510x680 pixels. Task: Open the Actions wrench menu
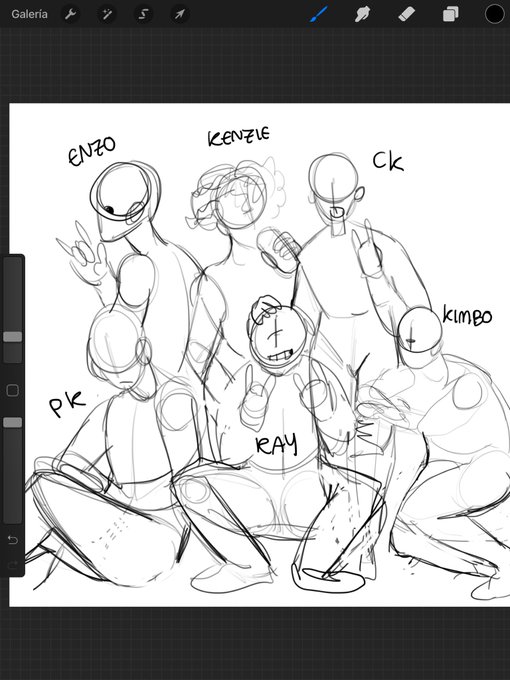71,14
